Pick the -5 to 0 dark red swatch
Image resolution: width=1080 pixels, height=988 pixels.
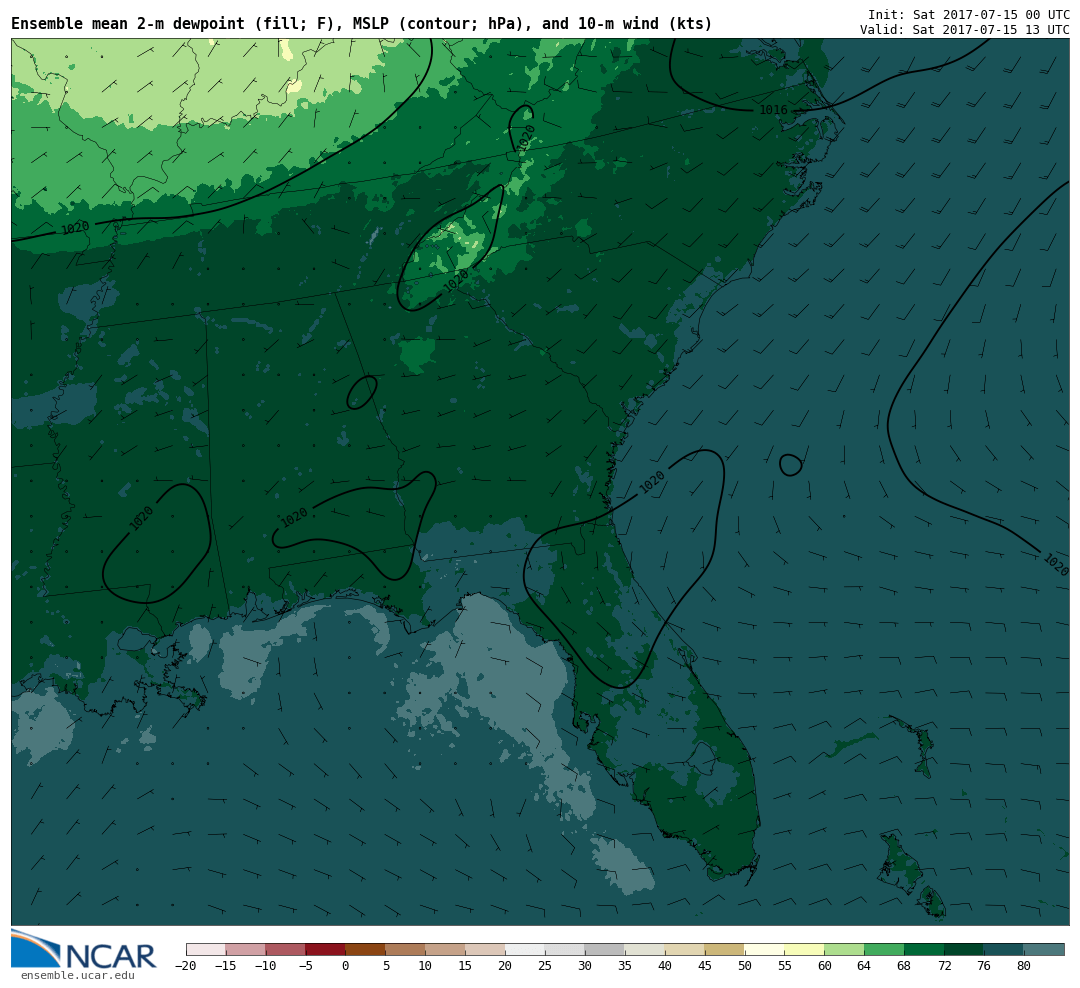pyautogui.click(x=326, y=949)
